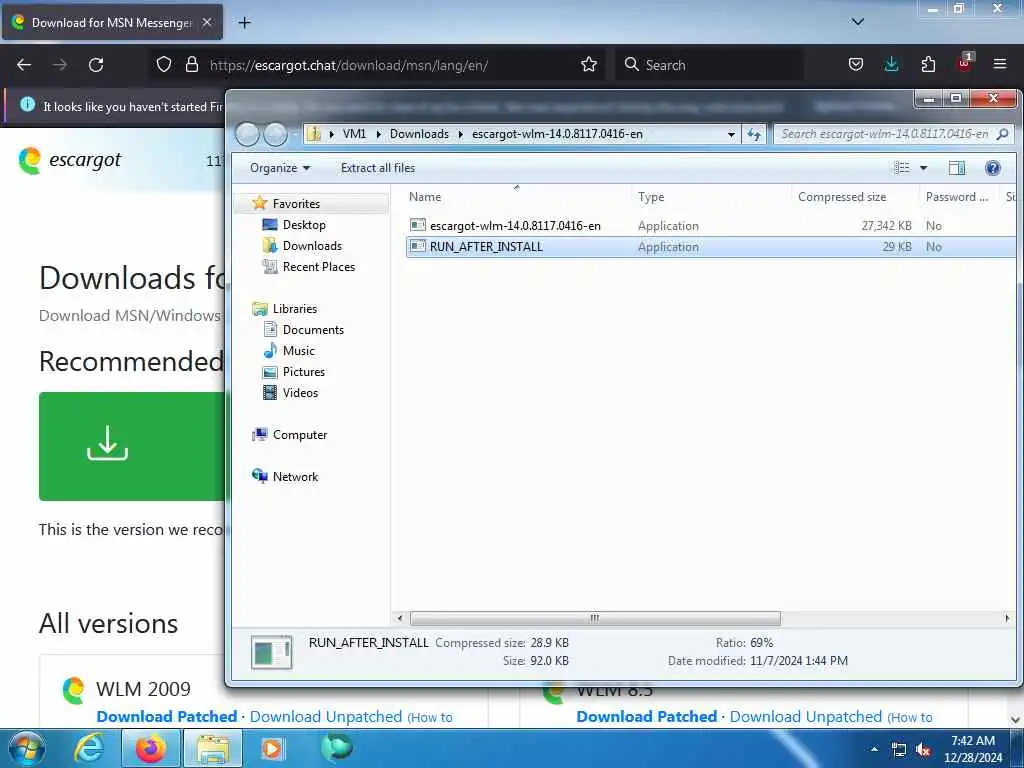The height and width of the screenshot is (768, 1024).
Task: Select escargot-wlm-14.0.8117.0416-en application file
Action: pyautogui.click(x=515, y=225)
